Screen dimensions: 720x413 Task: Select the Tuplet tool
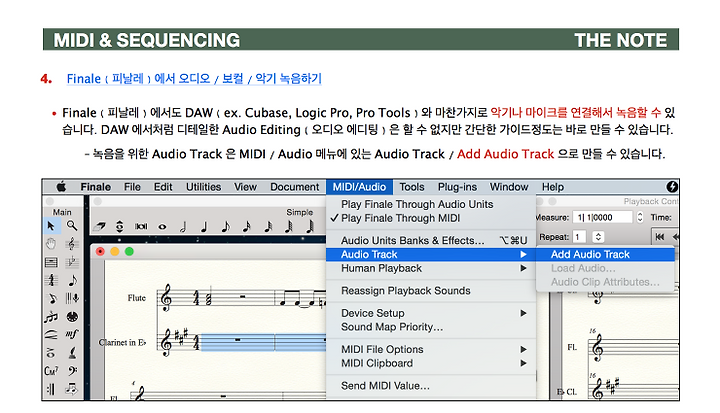(51, 317)
